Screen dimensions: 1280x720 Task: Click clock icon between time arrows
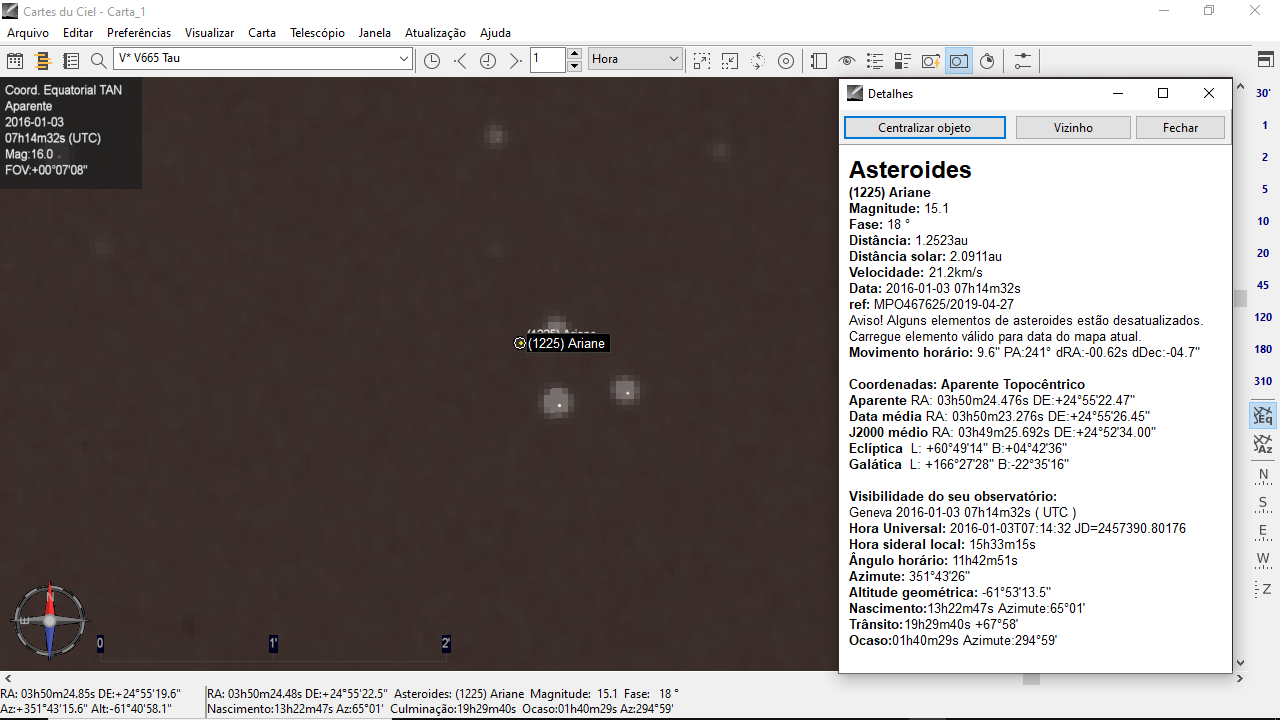pos(488,61)
